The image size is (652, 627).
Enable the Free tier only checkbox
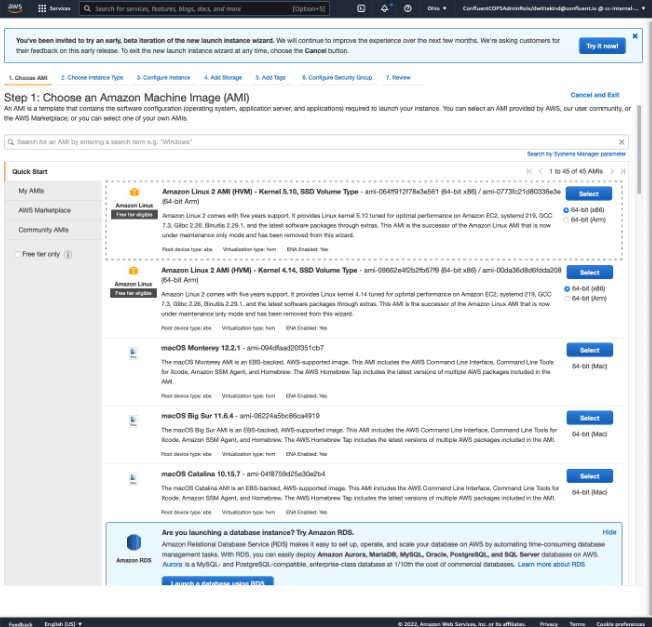(x=18, y=254)
